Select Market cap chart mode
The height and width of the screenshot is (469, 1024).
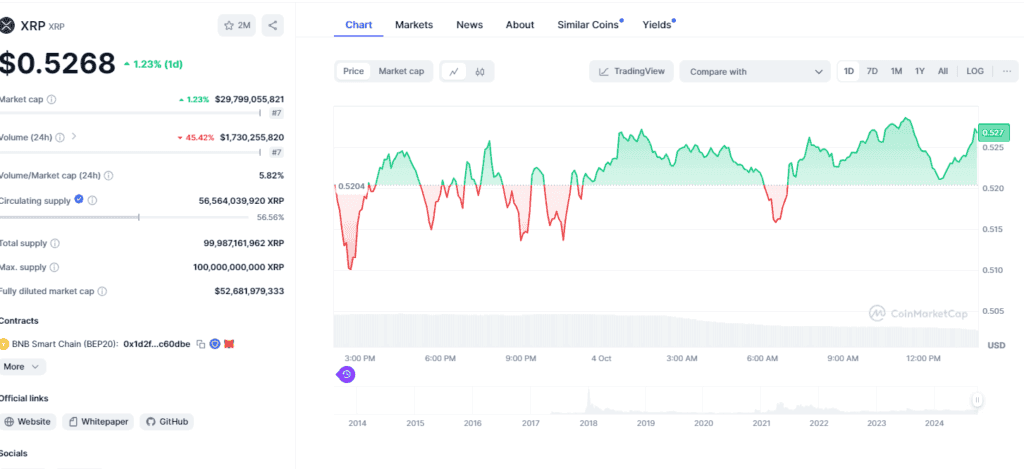(x=402, y=71)
